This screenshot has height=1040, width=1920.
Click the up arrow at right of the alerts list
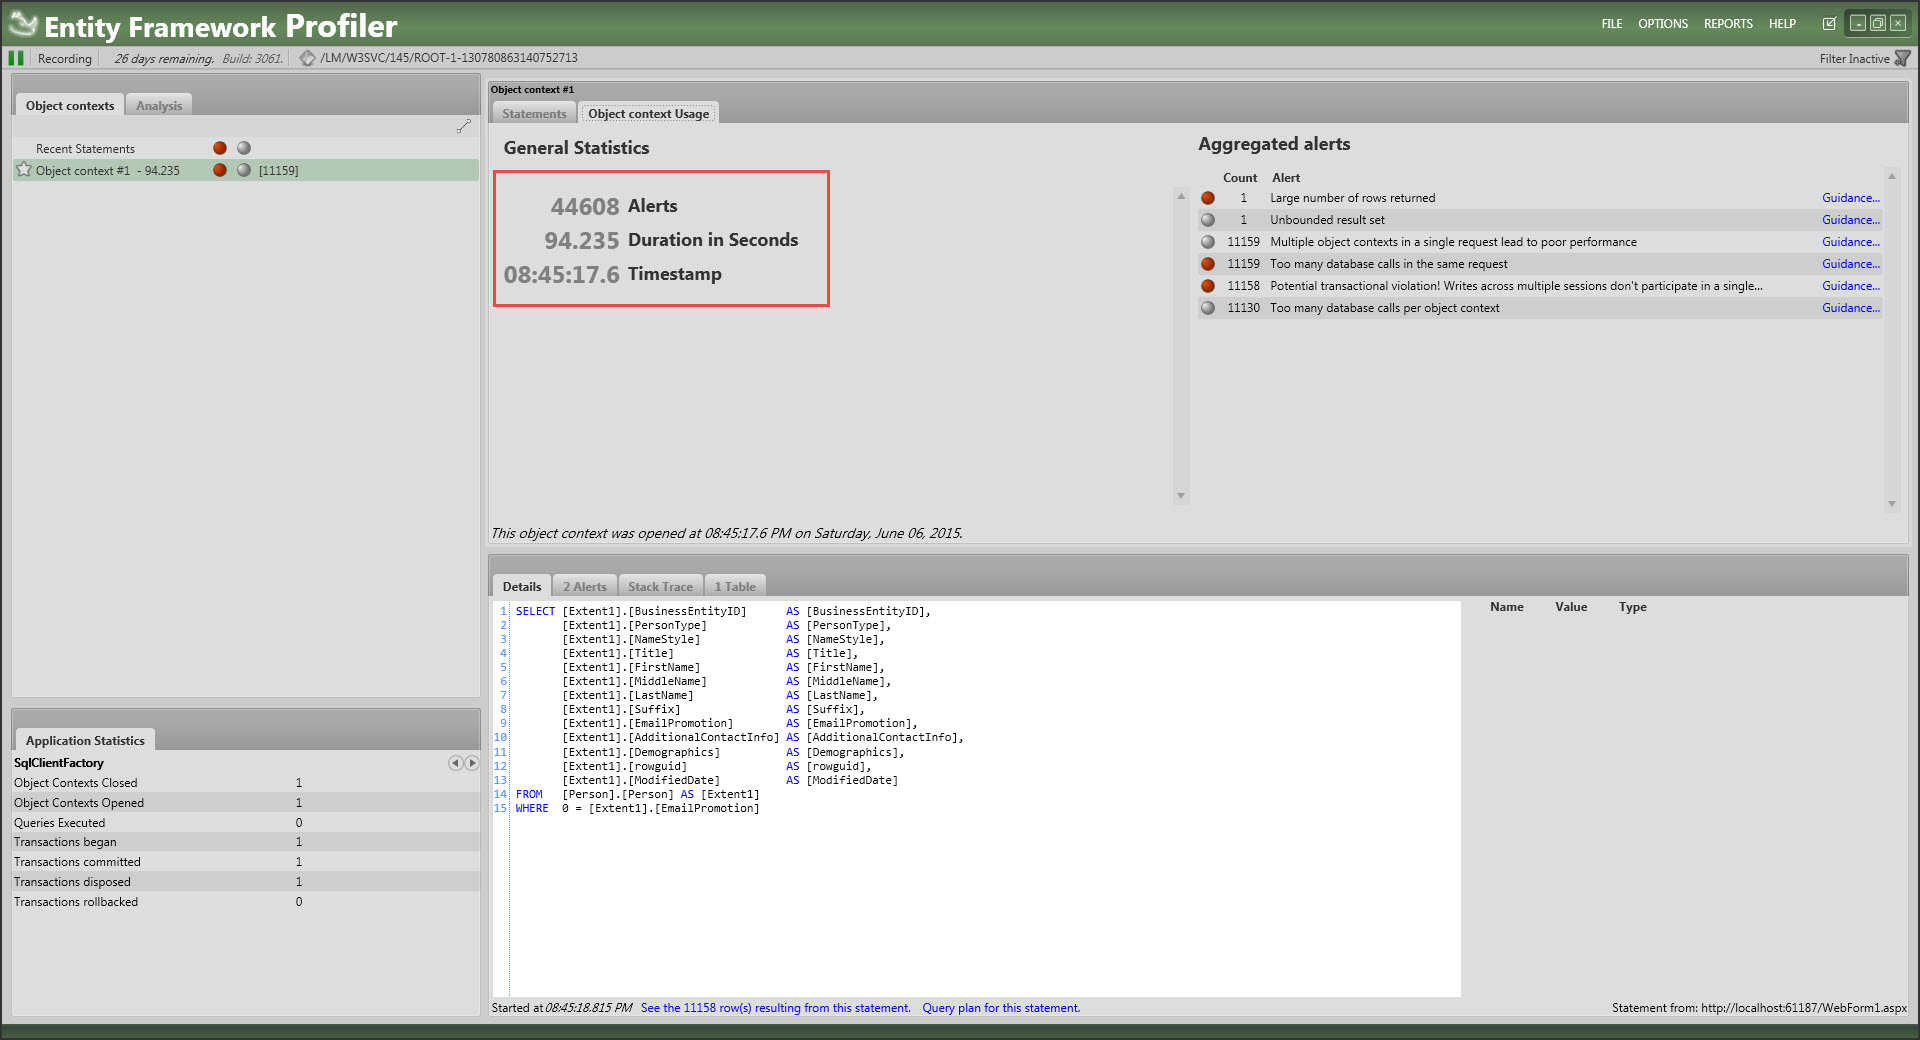[x=1891, y=176]
